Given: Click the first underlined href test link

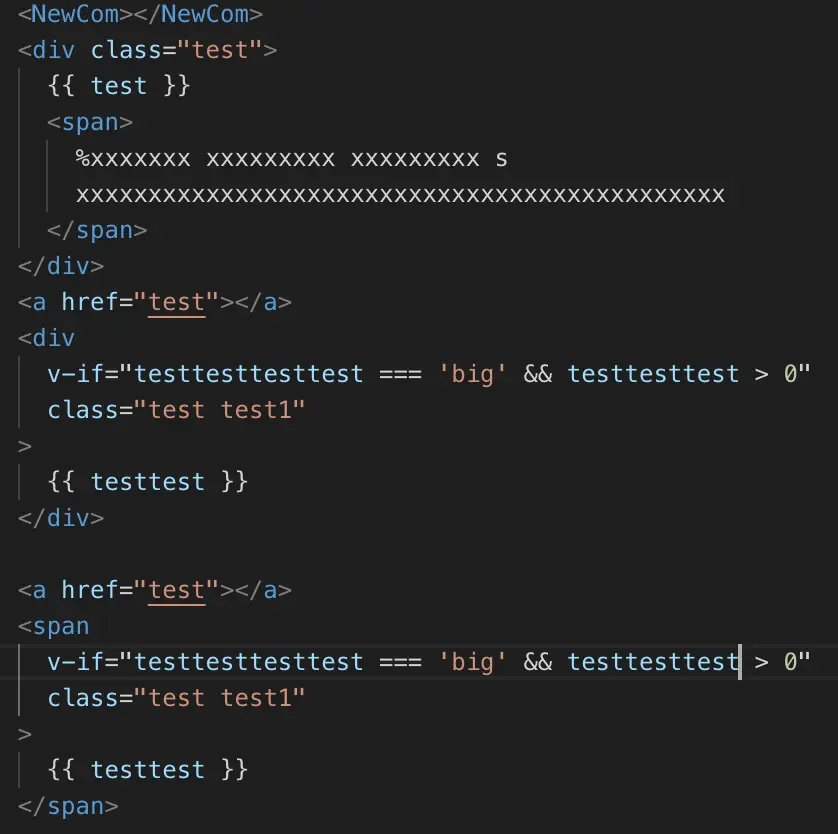Looking at the screenshot, I should tap(176, 302).
